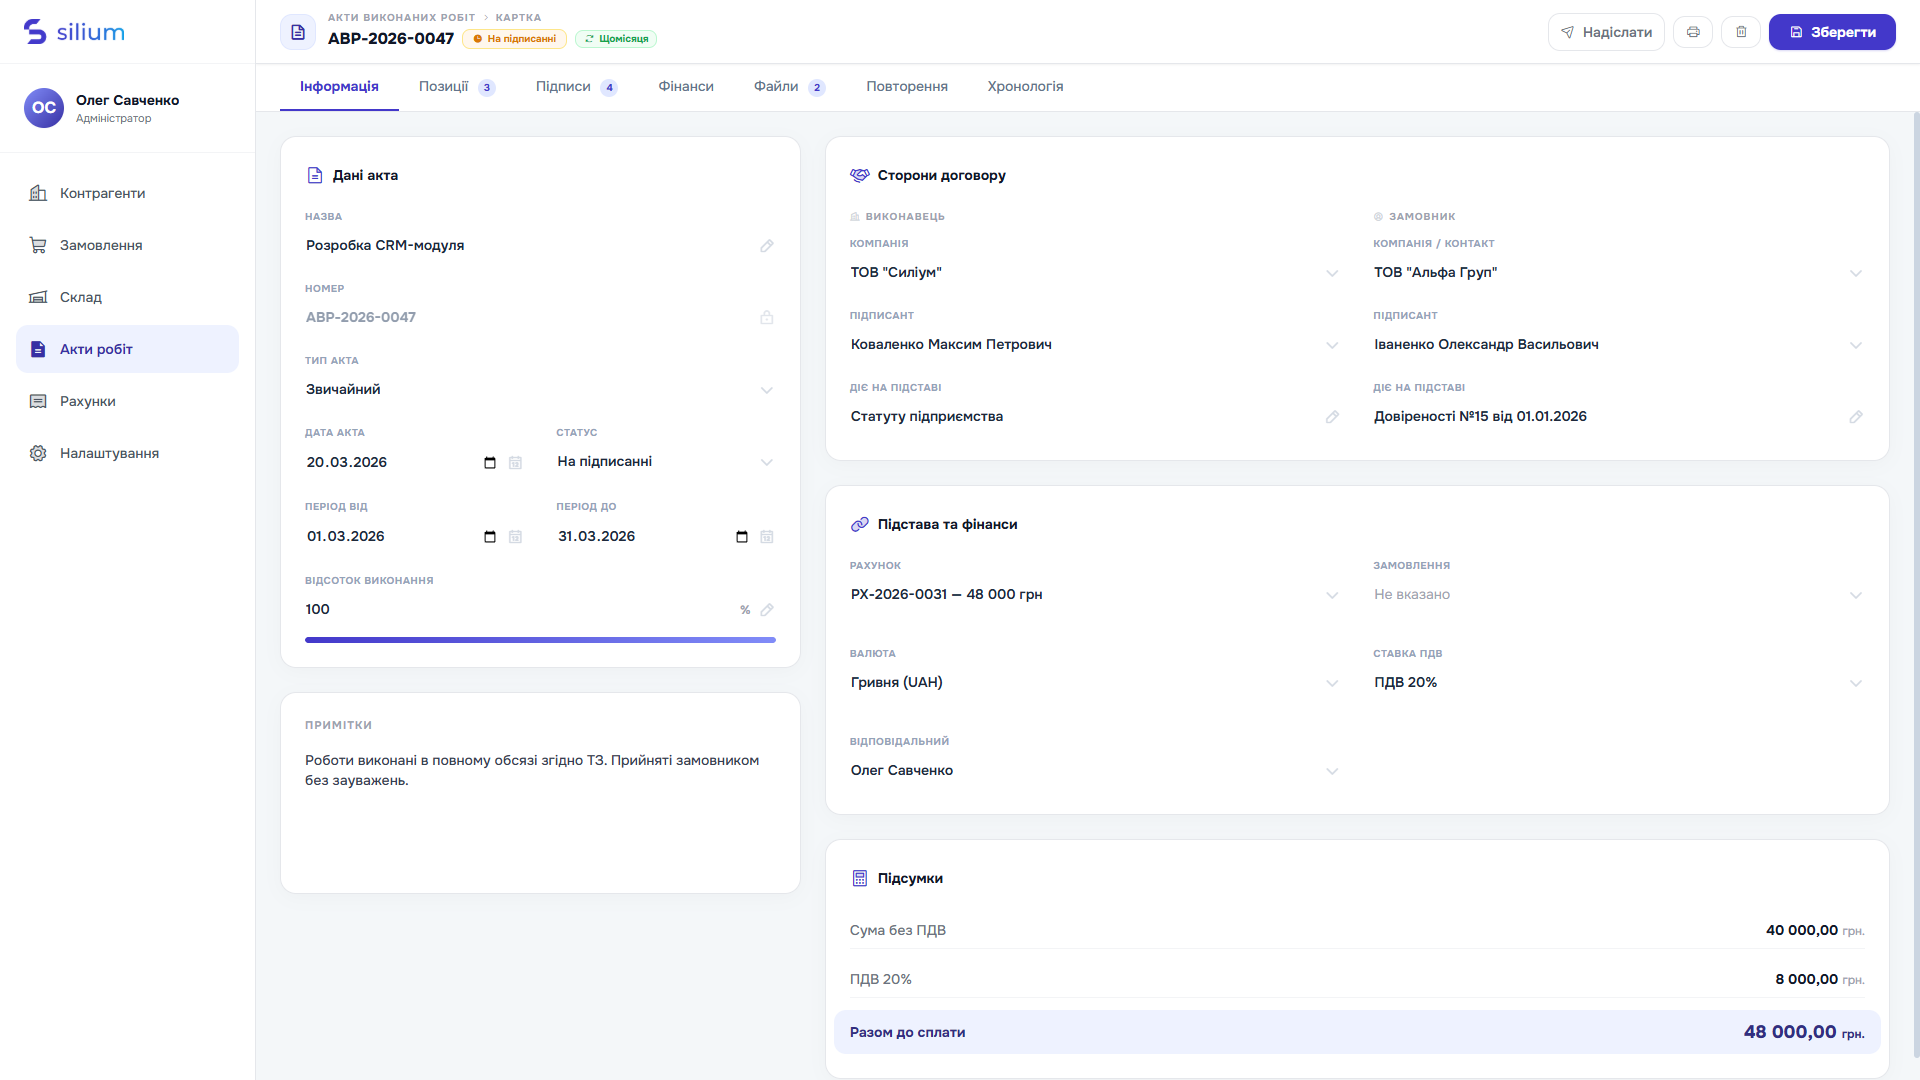The width and height of the screenshot is (1920, 1080).
Task: Expand the Ставка ПДВ dropdown
Action: click(1618, 683)
